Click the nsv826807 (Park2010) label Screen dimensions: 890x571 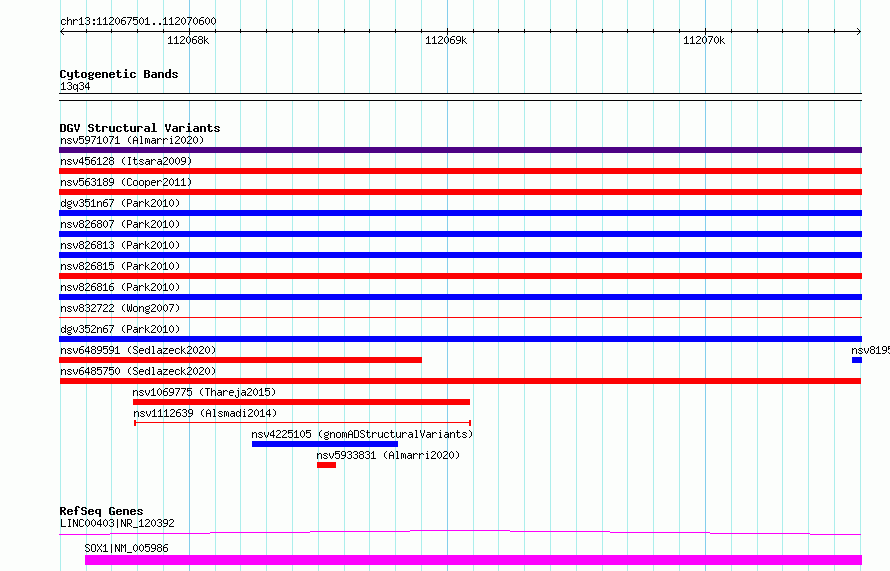120,224
